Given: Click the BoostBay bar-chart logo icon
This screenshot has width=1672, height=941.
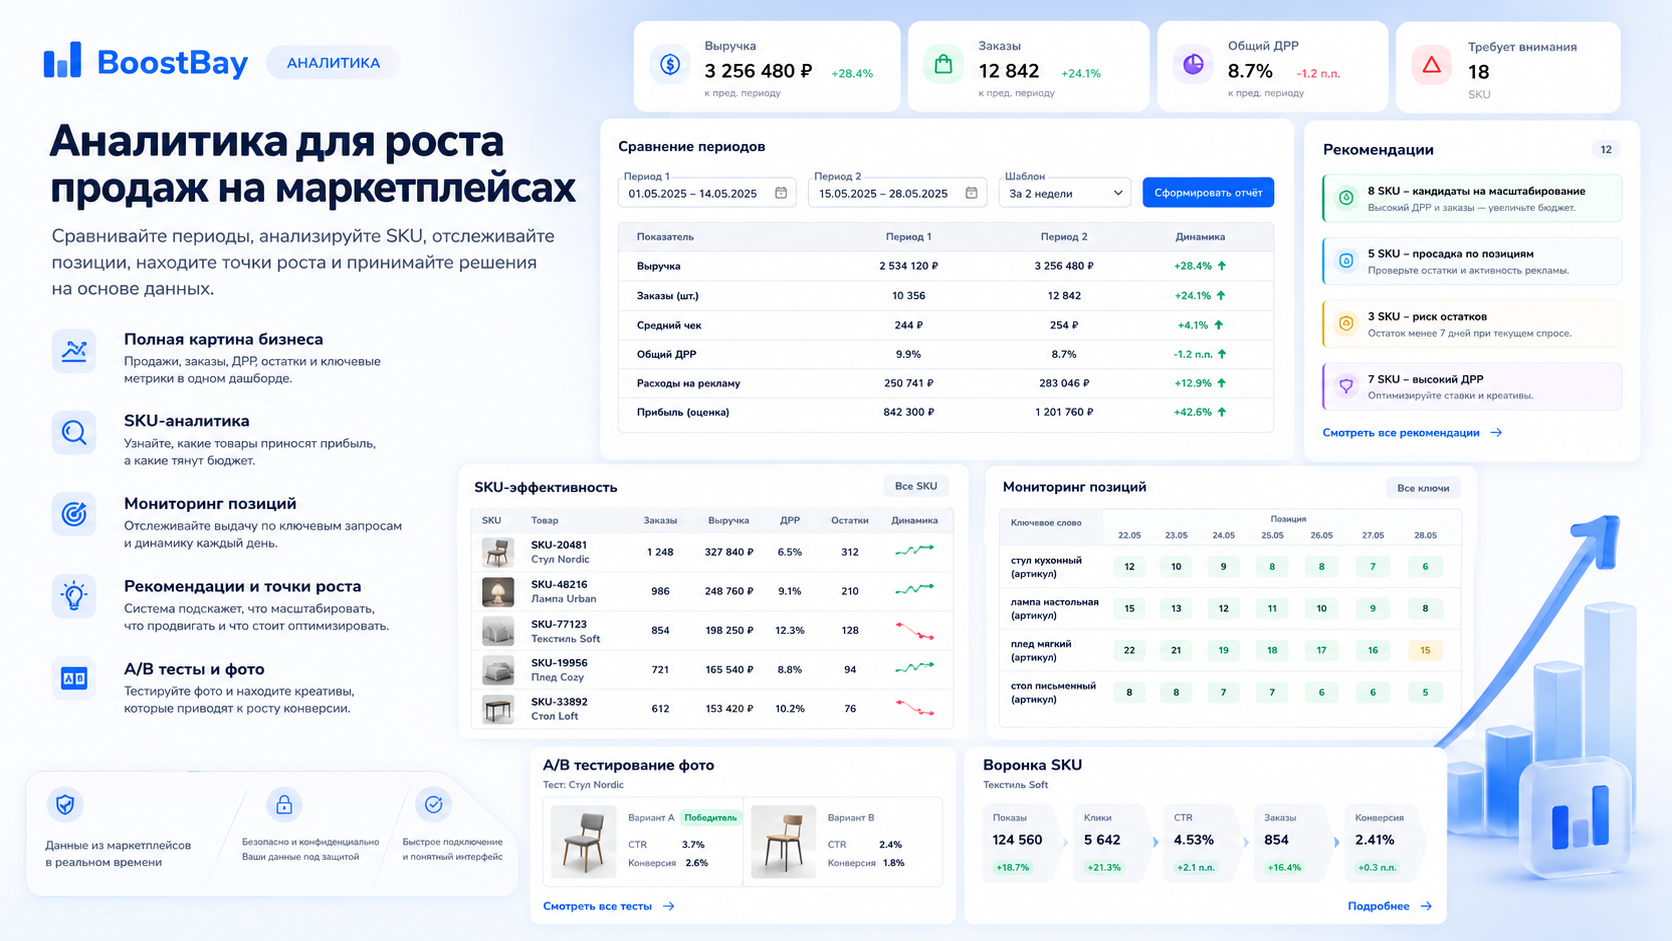Looking at the screenshot, I should coord(62,60).
